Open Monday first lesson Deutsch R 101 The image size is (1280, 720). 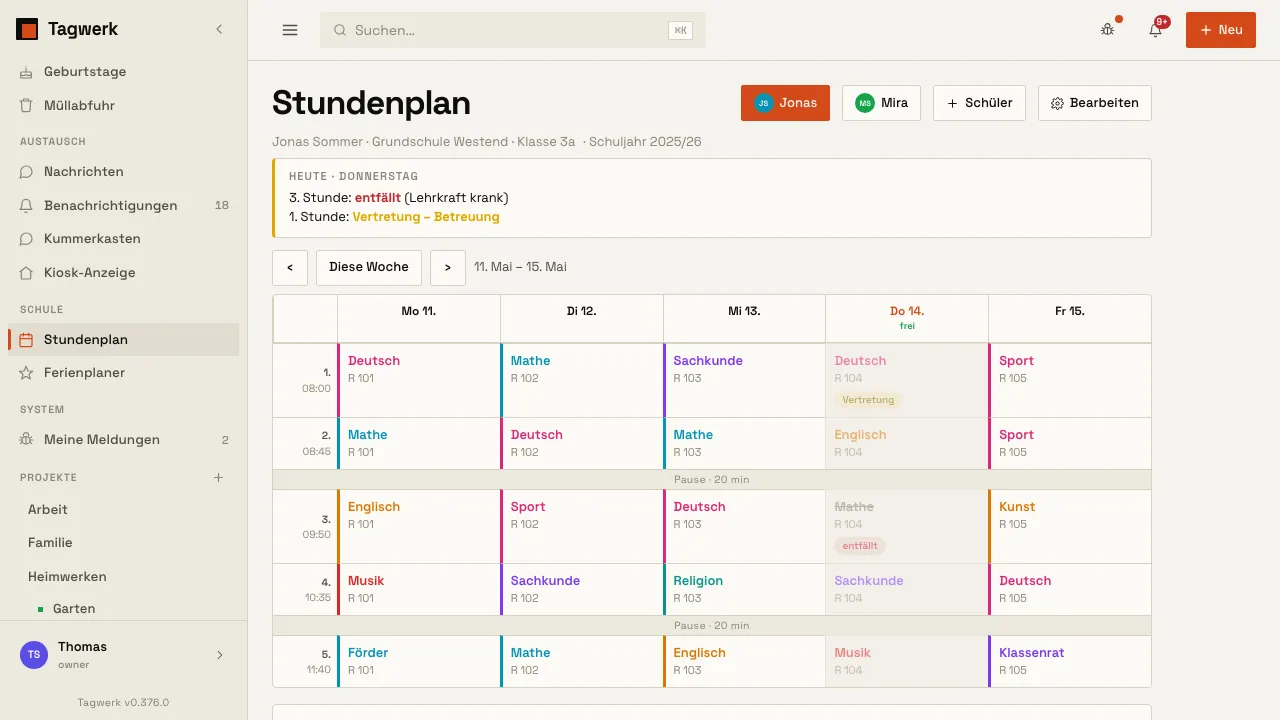pos(419,381)
